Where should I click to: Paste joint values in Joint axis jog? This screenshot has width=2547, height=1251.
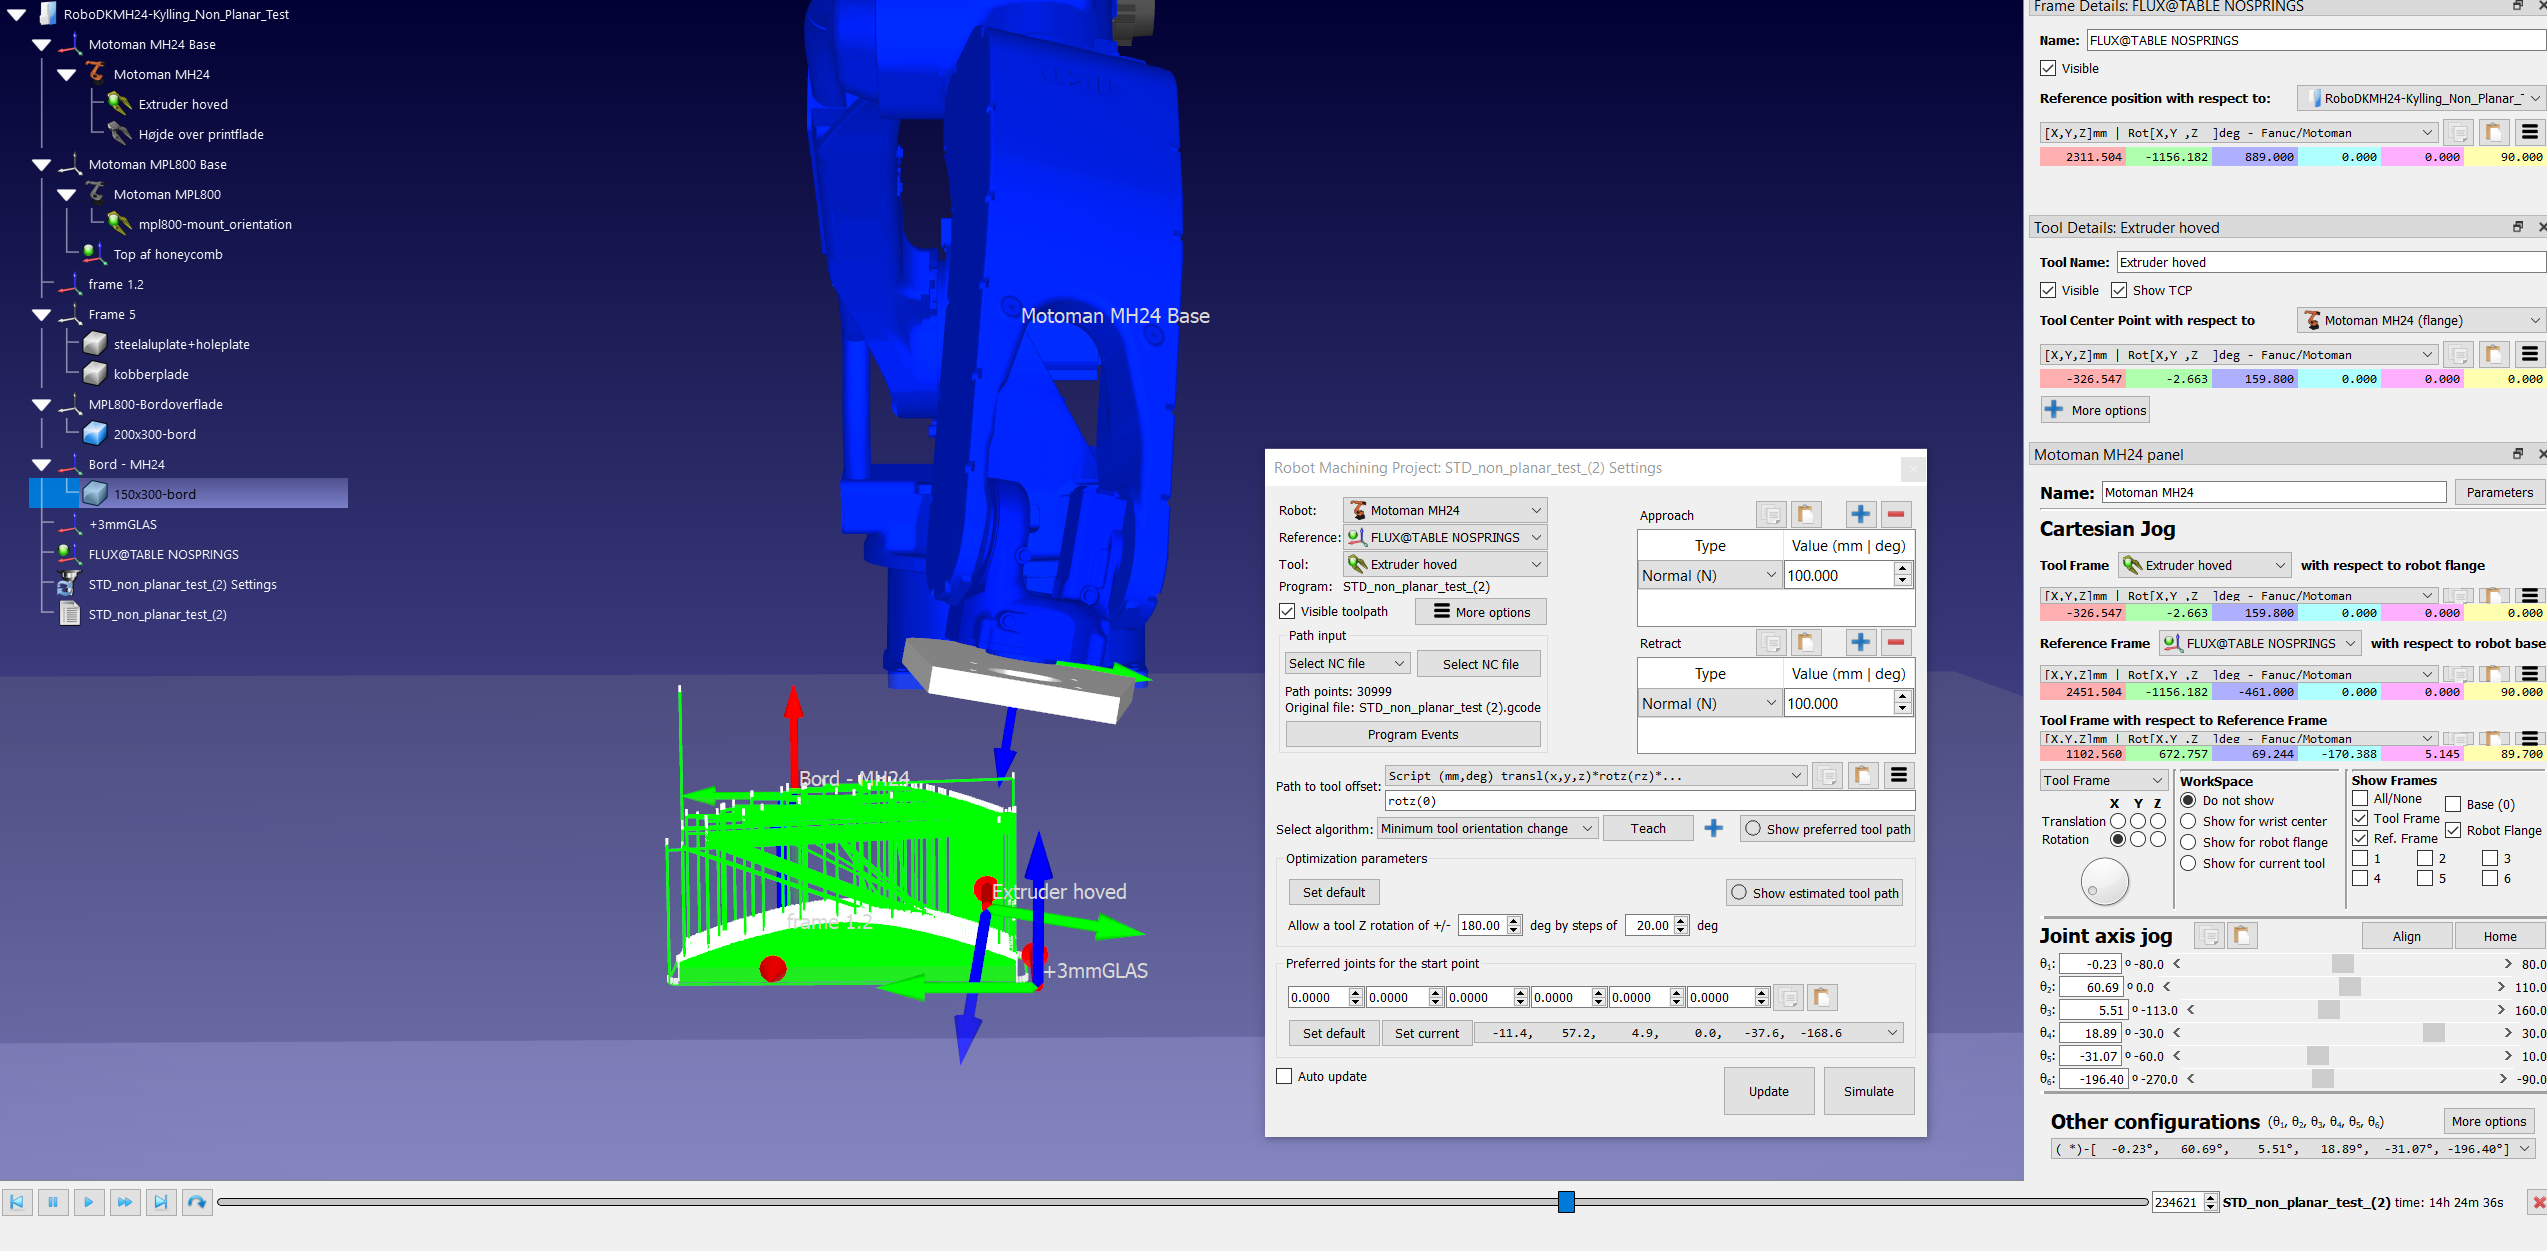coord(2242,936)
